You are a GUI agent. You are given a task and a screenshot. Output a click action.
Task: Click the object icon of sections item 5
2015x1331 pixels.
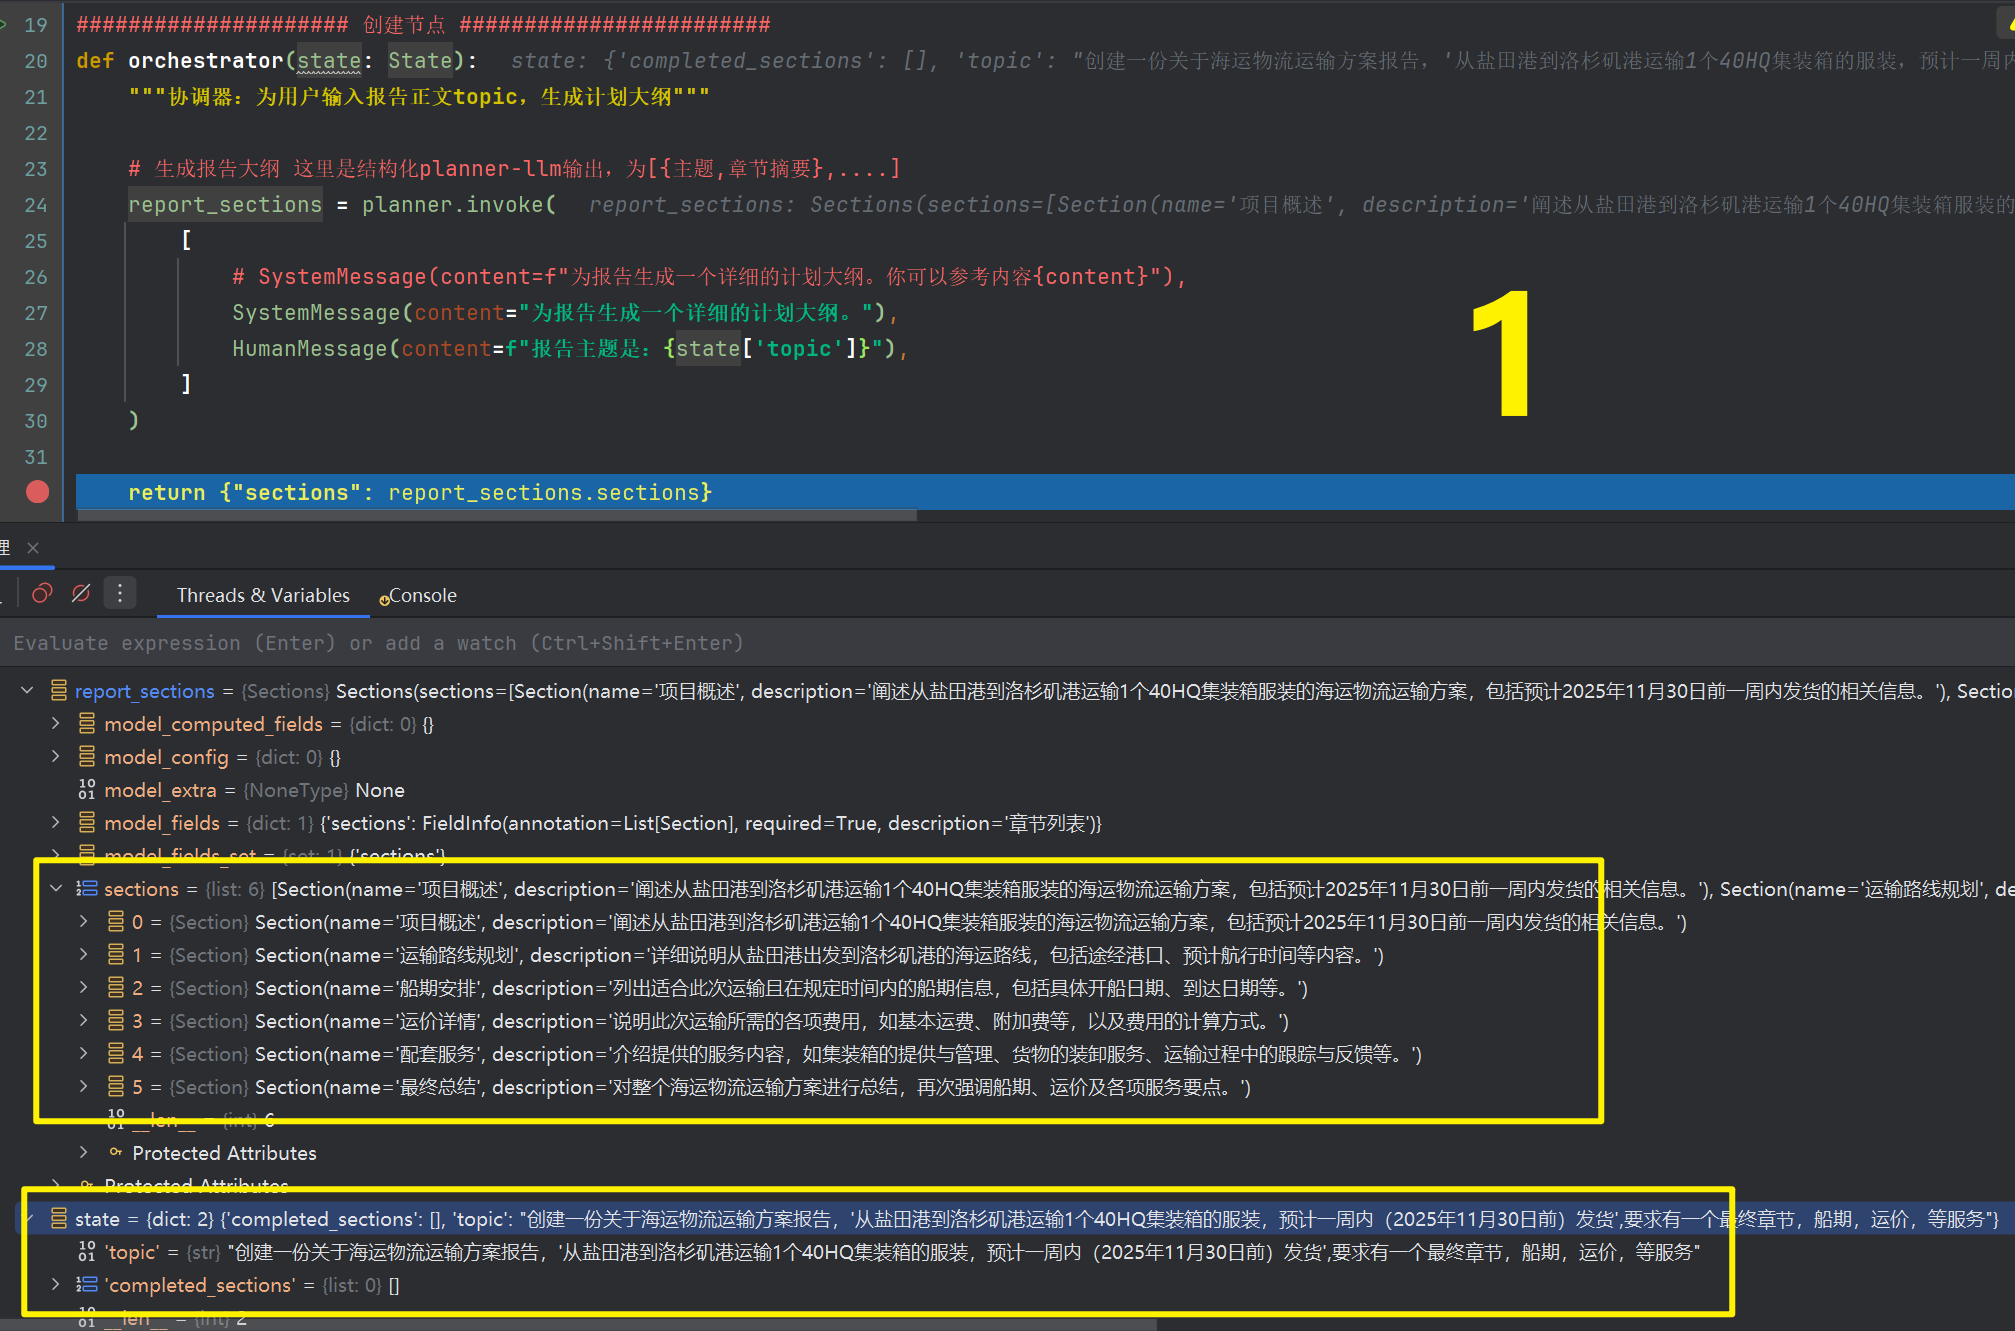116,1086
